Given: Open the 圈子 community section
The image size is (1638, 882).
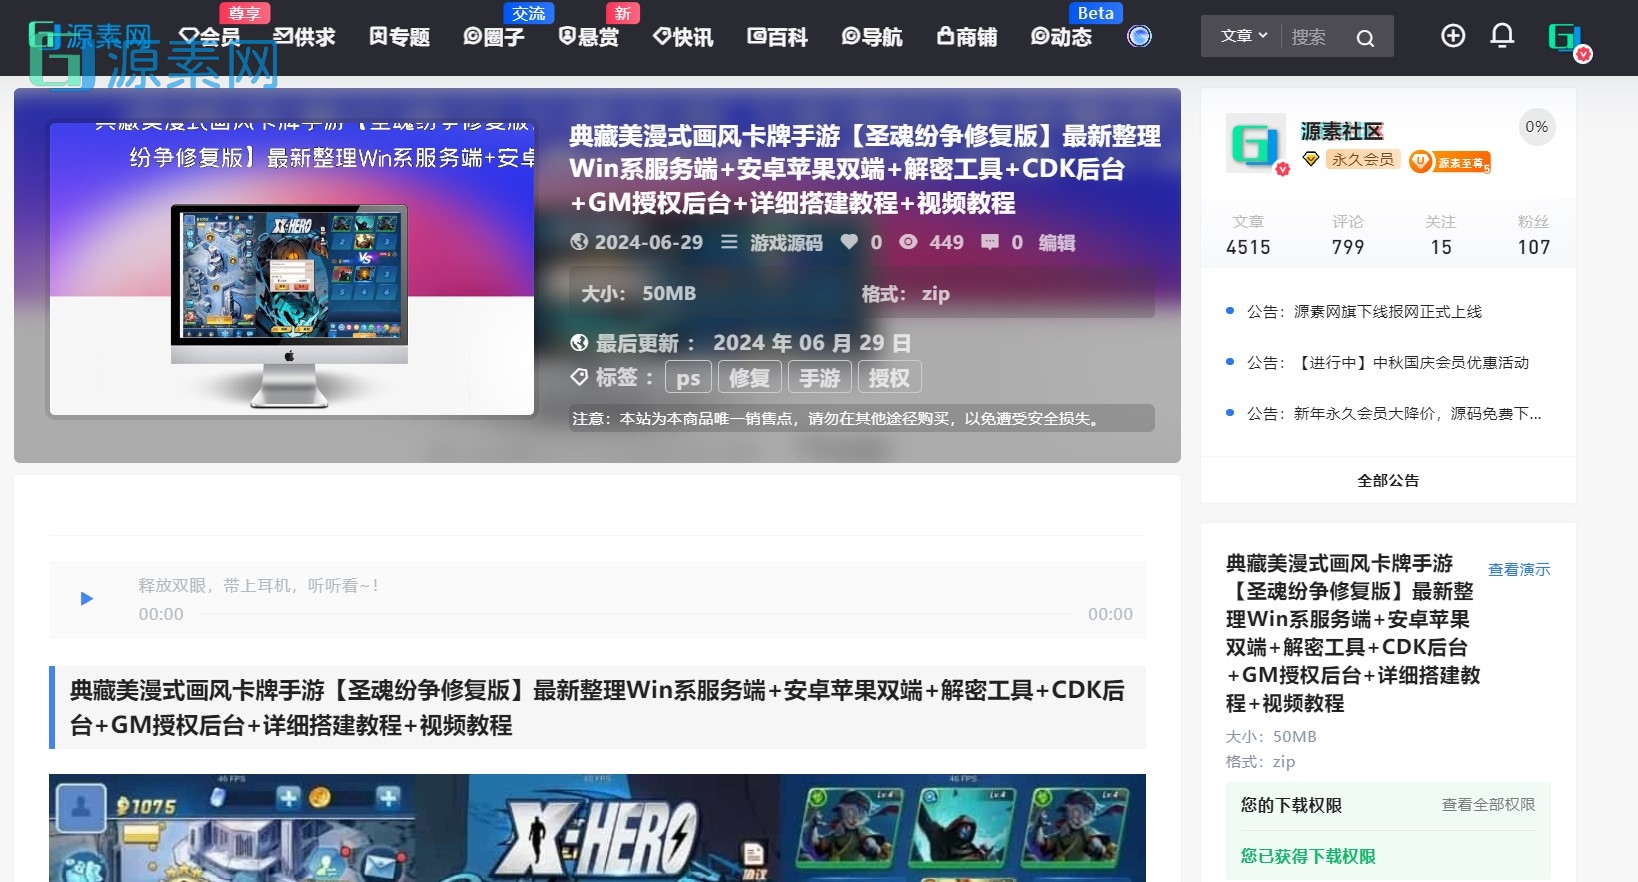Looking at the screenshot, I should [493, 37].
